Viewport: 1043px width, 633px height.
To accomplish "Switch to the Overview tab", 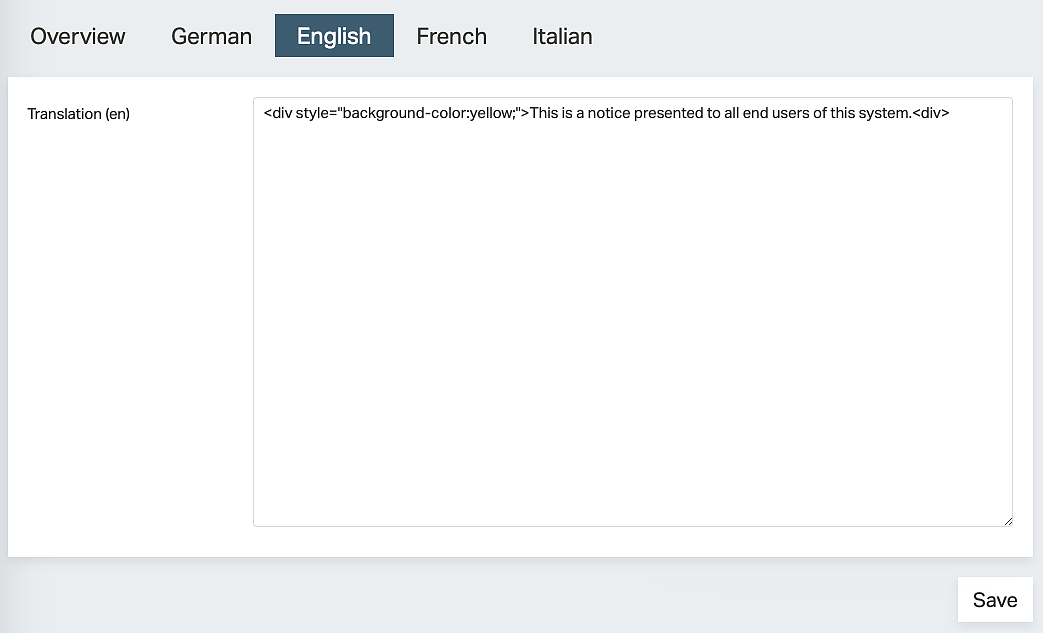I will (78, 36).
